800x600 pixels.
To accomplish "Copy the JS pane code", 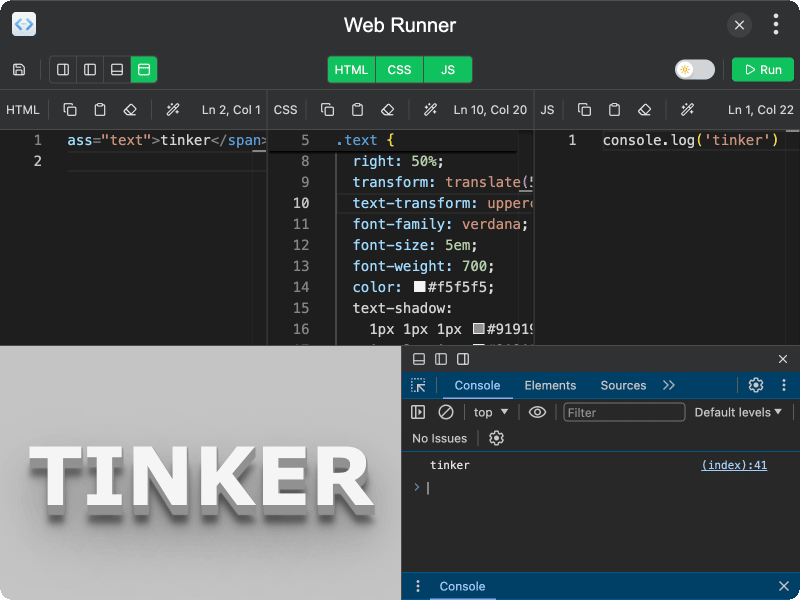I will click(584, 110).
